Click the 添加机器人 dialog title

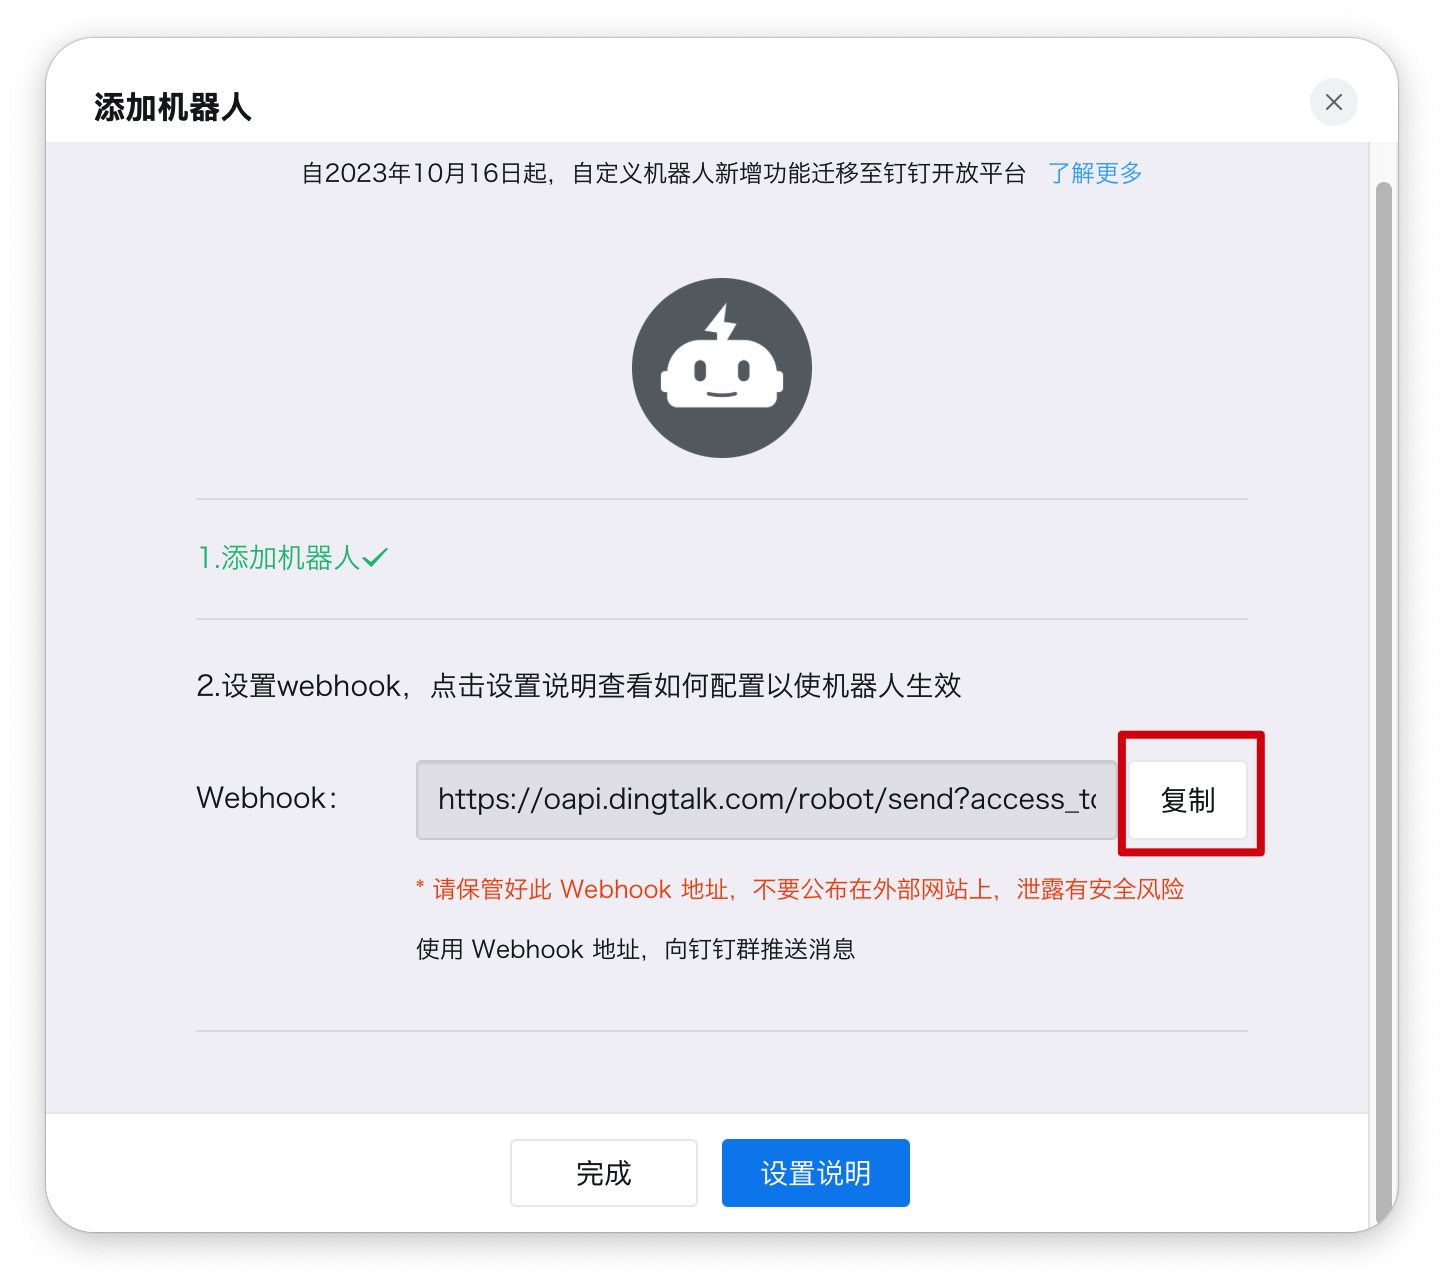coord(172,107)
